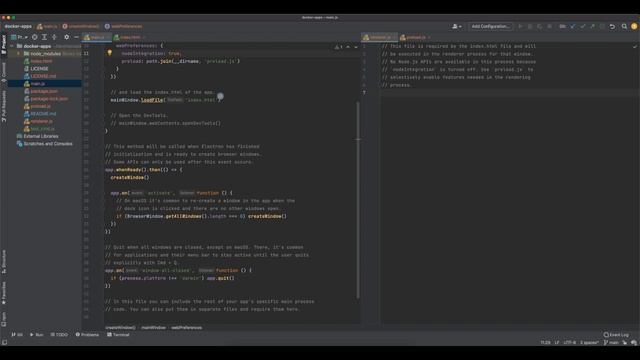Screen dimensions: 640x360
Task: Open the Pull Requests tool window button
Action: pos(4,106)
